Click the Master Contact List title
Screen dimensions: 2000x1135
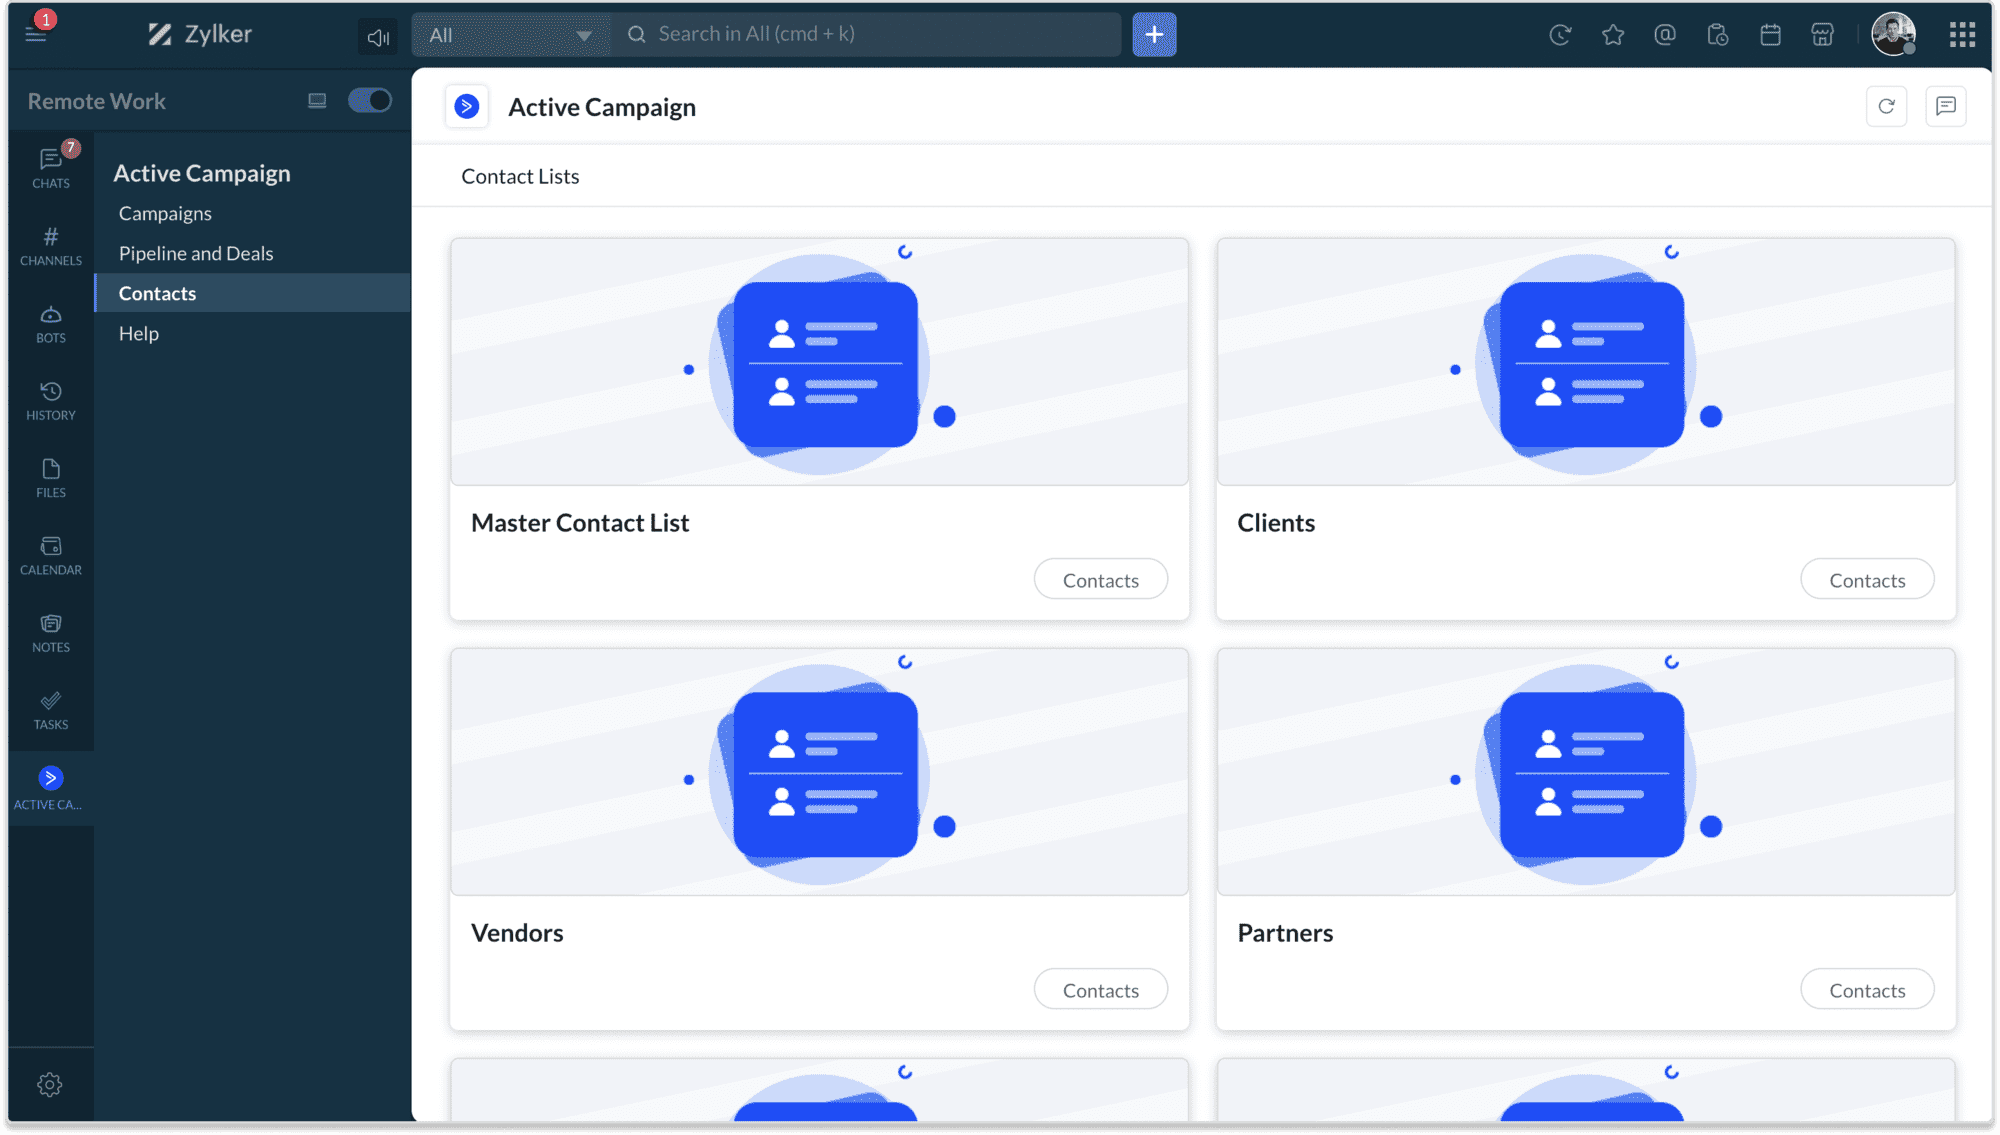click(x=580, y=523)
